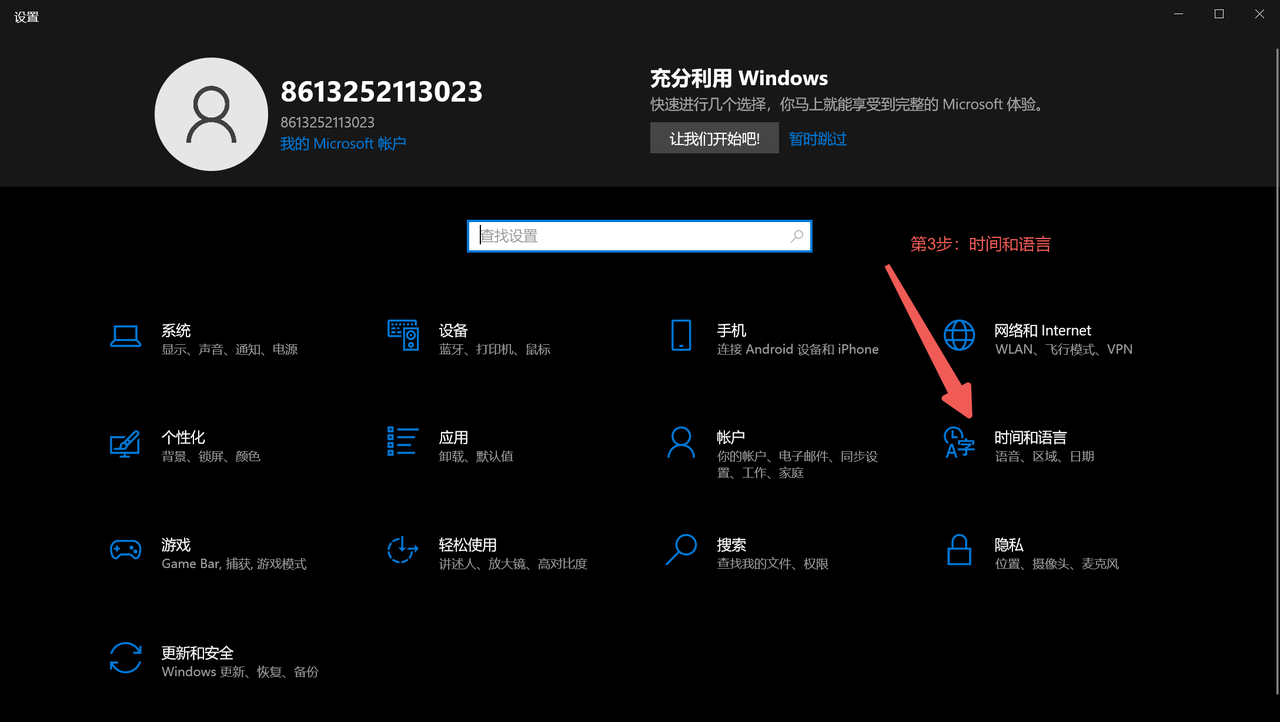1280x722 pixels.
Task: Open the 帐户 category title
Action: point(731,437)
